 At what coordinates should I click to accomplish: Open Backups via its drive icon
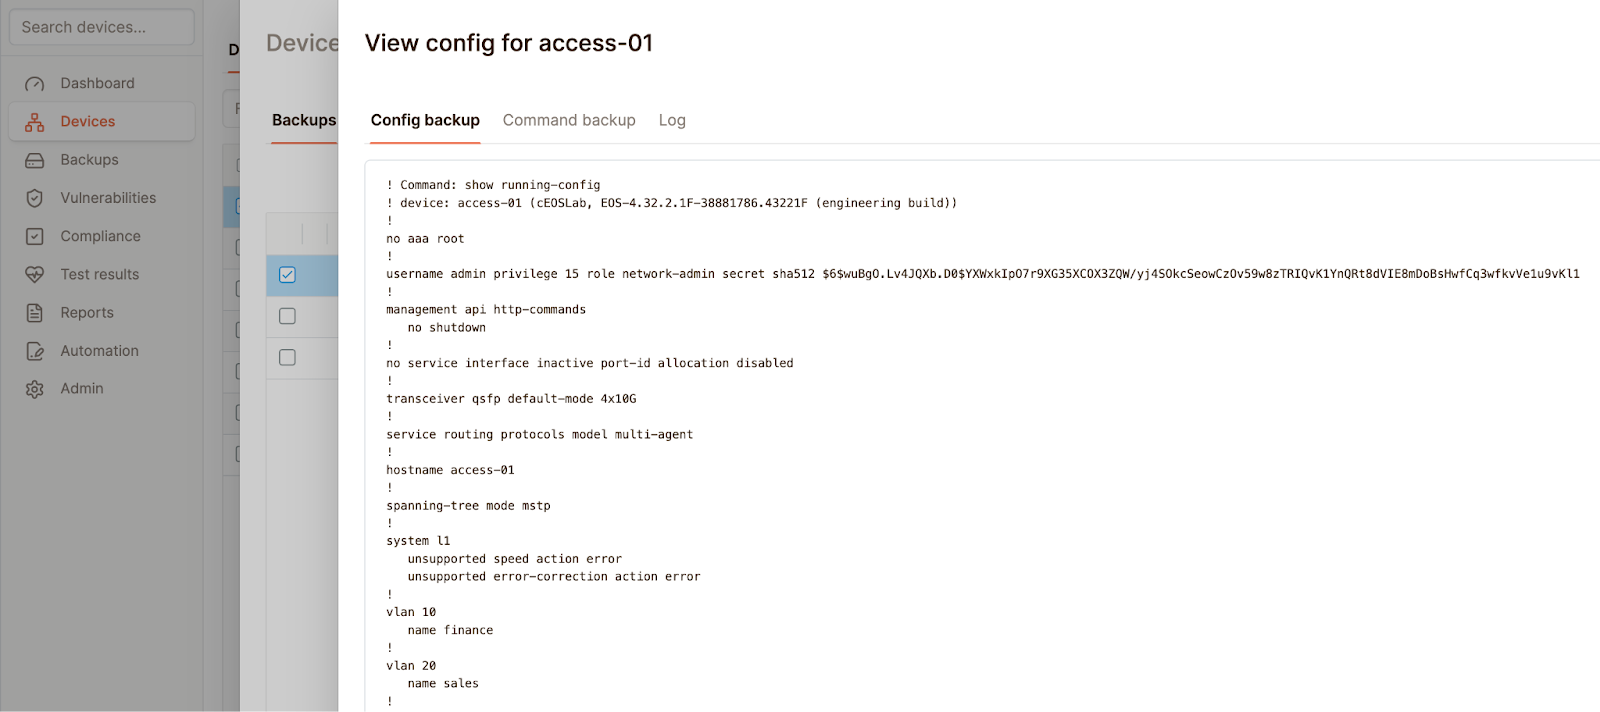click(35, 160)
